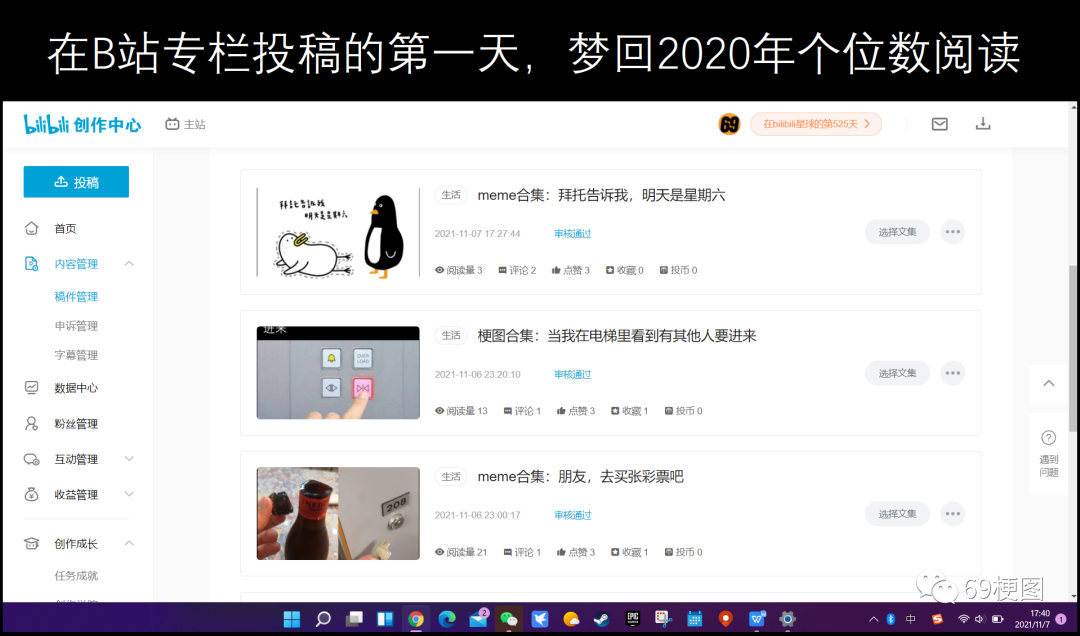
Task: Click 审核通过 status of the 彩票 article
Action: pyautogui.click(x=572, y=515)
